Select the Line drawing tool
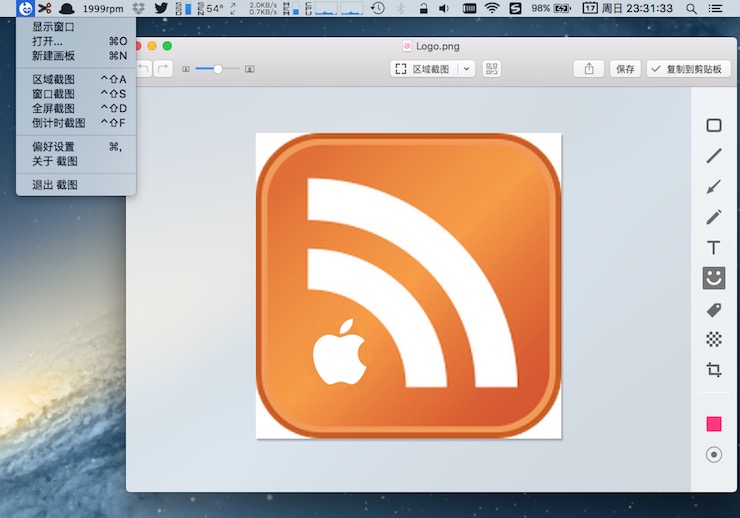This screenshot has height=518, width=740. 714,156
